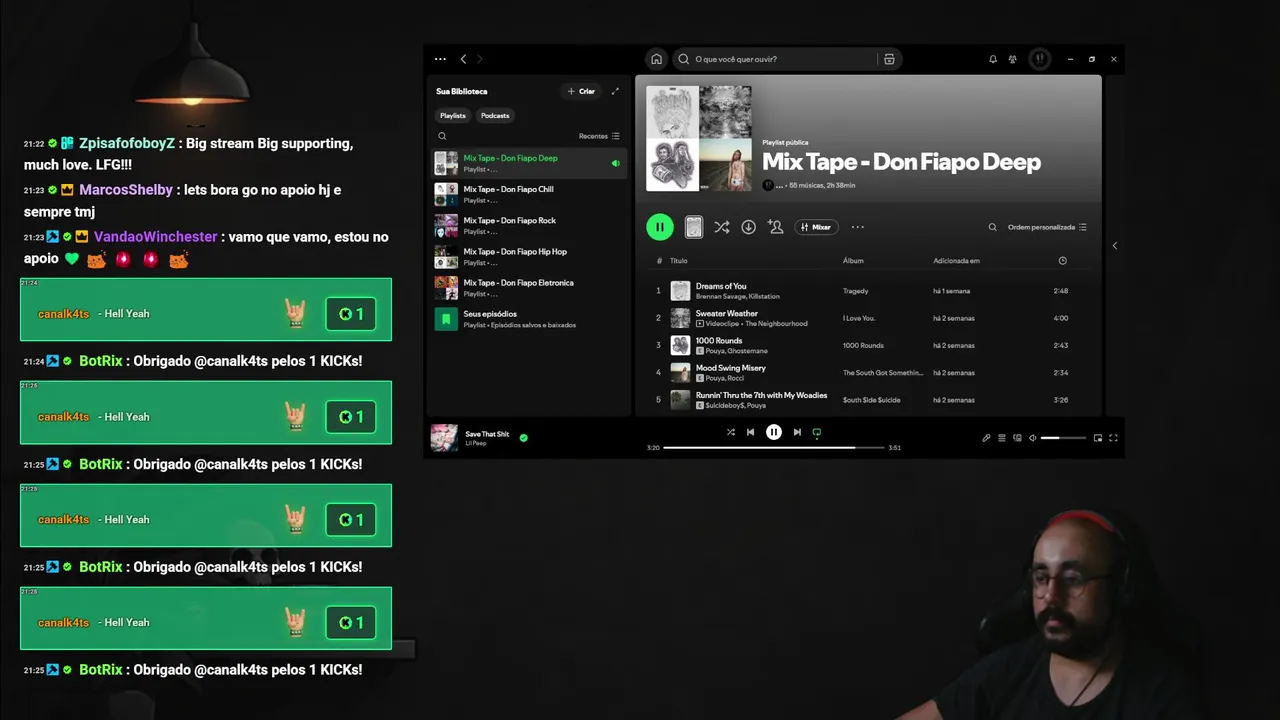Click the Brennan Savage, Killstation artist text

[738, 297]
